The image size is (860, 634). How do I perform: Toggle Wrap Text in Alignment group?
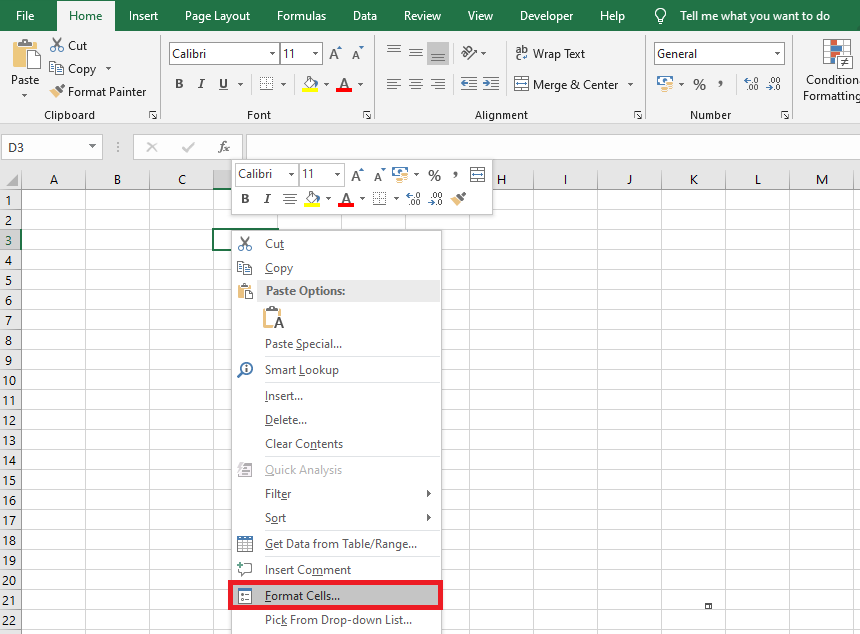click(x=549, y=54)
